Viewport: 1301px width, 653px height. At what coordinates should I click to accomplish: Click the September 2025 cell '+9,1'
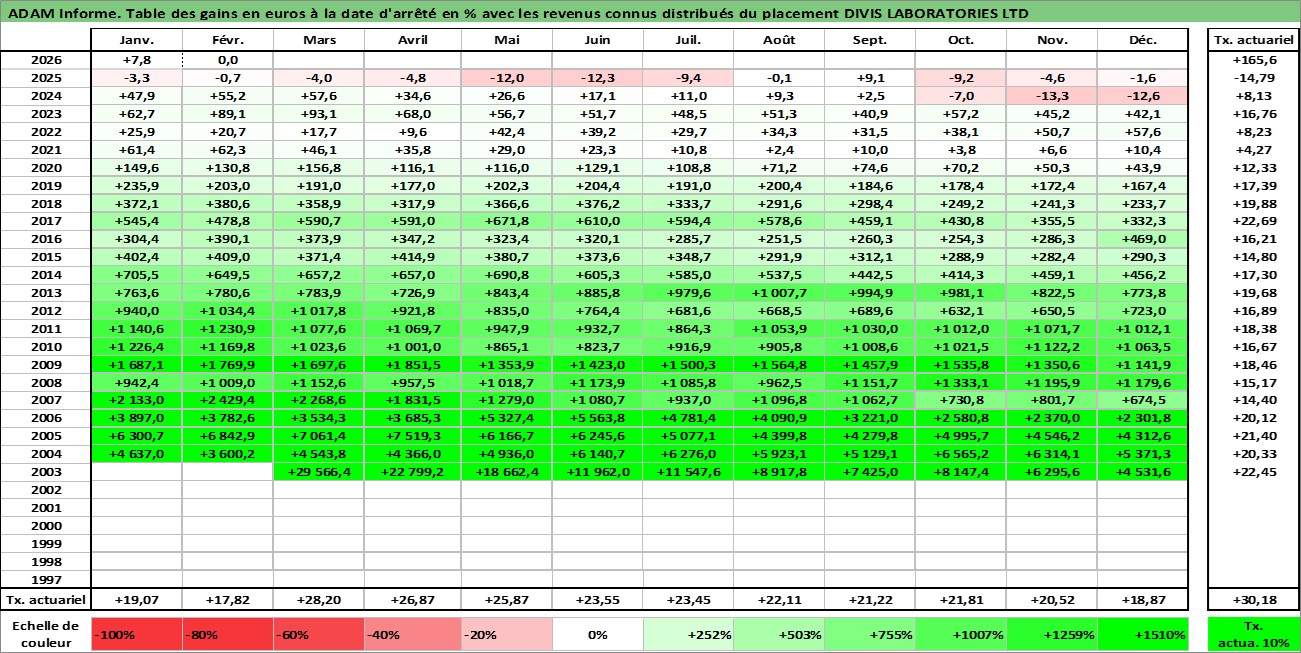[869, 78]
